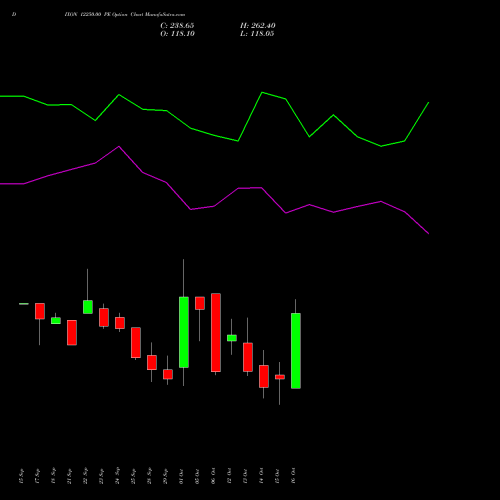
Task: Click the thin red candle above 15 Oct
Action: pos(280,377)
